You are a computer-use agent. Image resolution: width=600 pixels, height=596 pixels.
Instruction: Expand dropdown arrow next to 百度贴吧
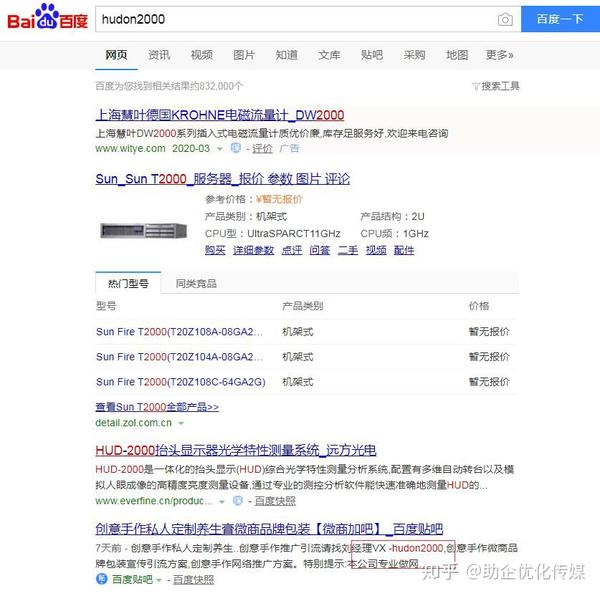pos(158,580)
